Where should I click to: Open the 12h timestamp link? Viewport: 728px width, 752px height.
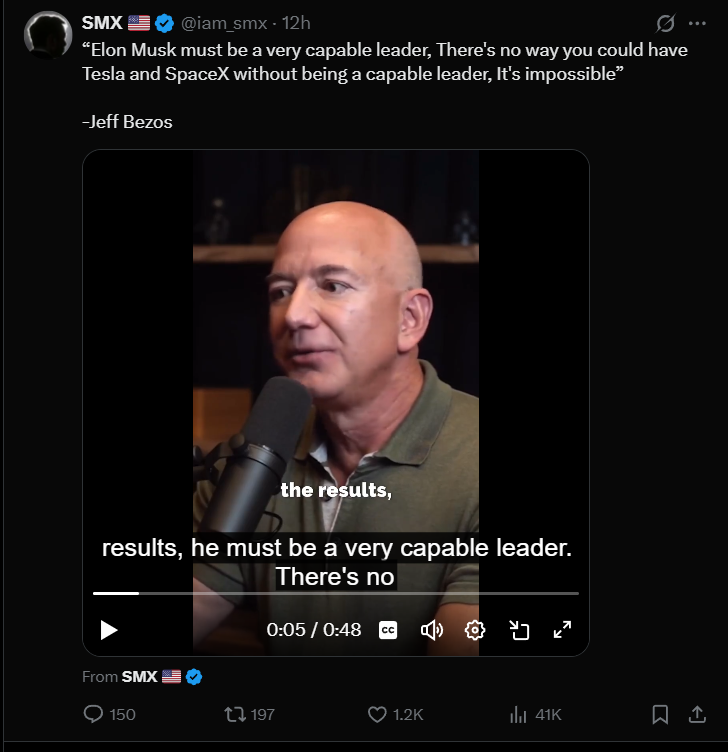297,23
